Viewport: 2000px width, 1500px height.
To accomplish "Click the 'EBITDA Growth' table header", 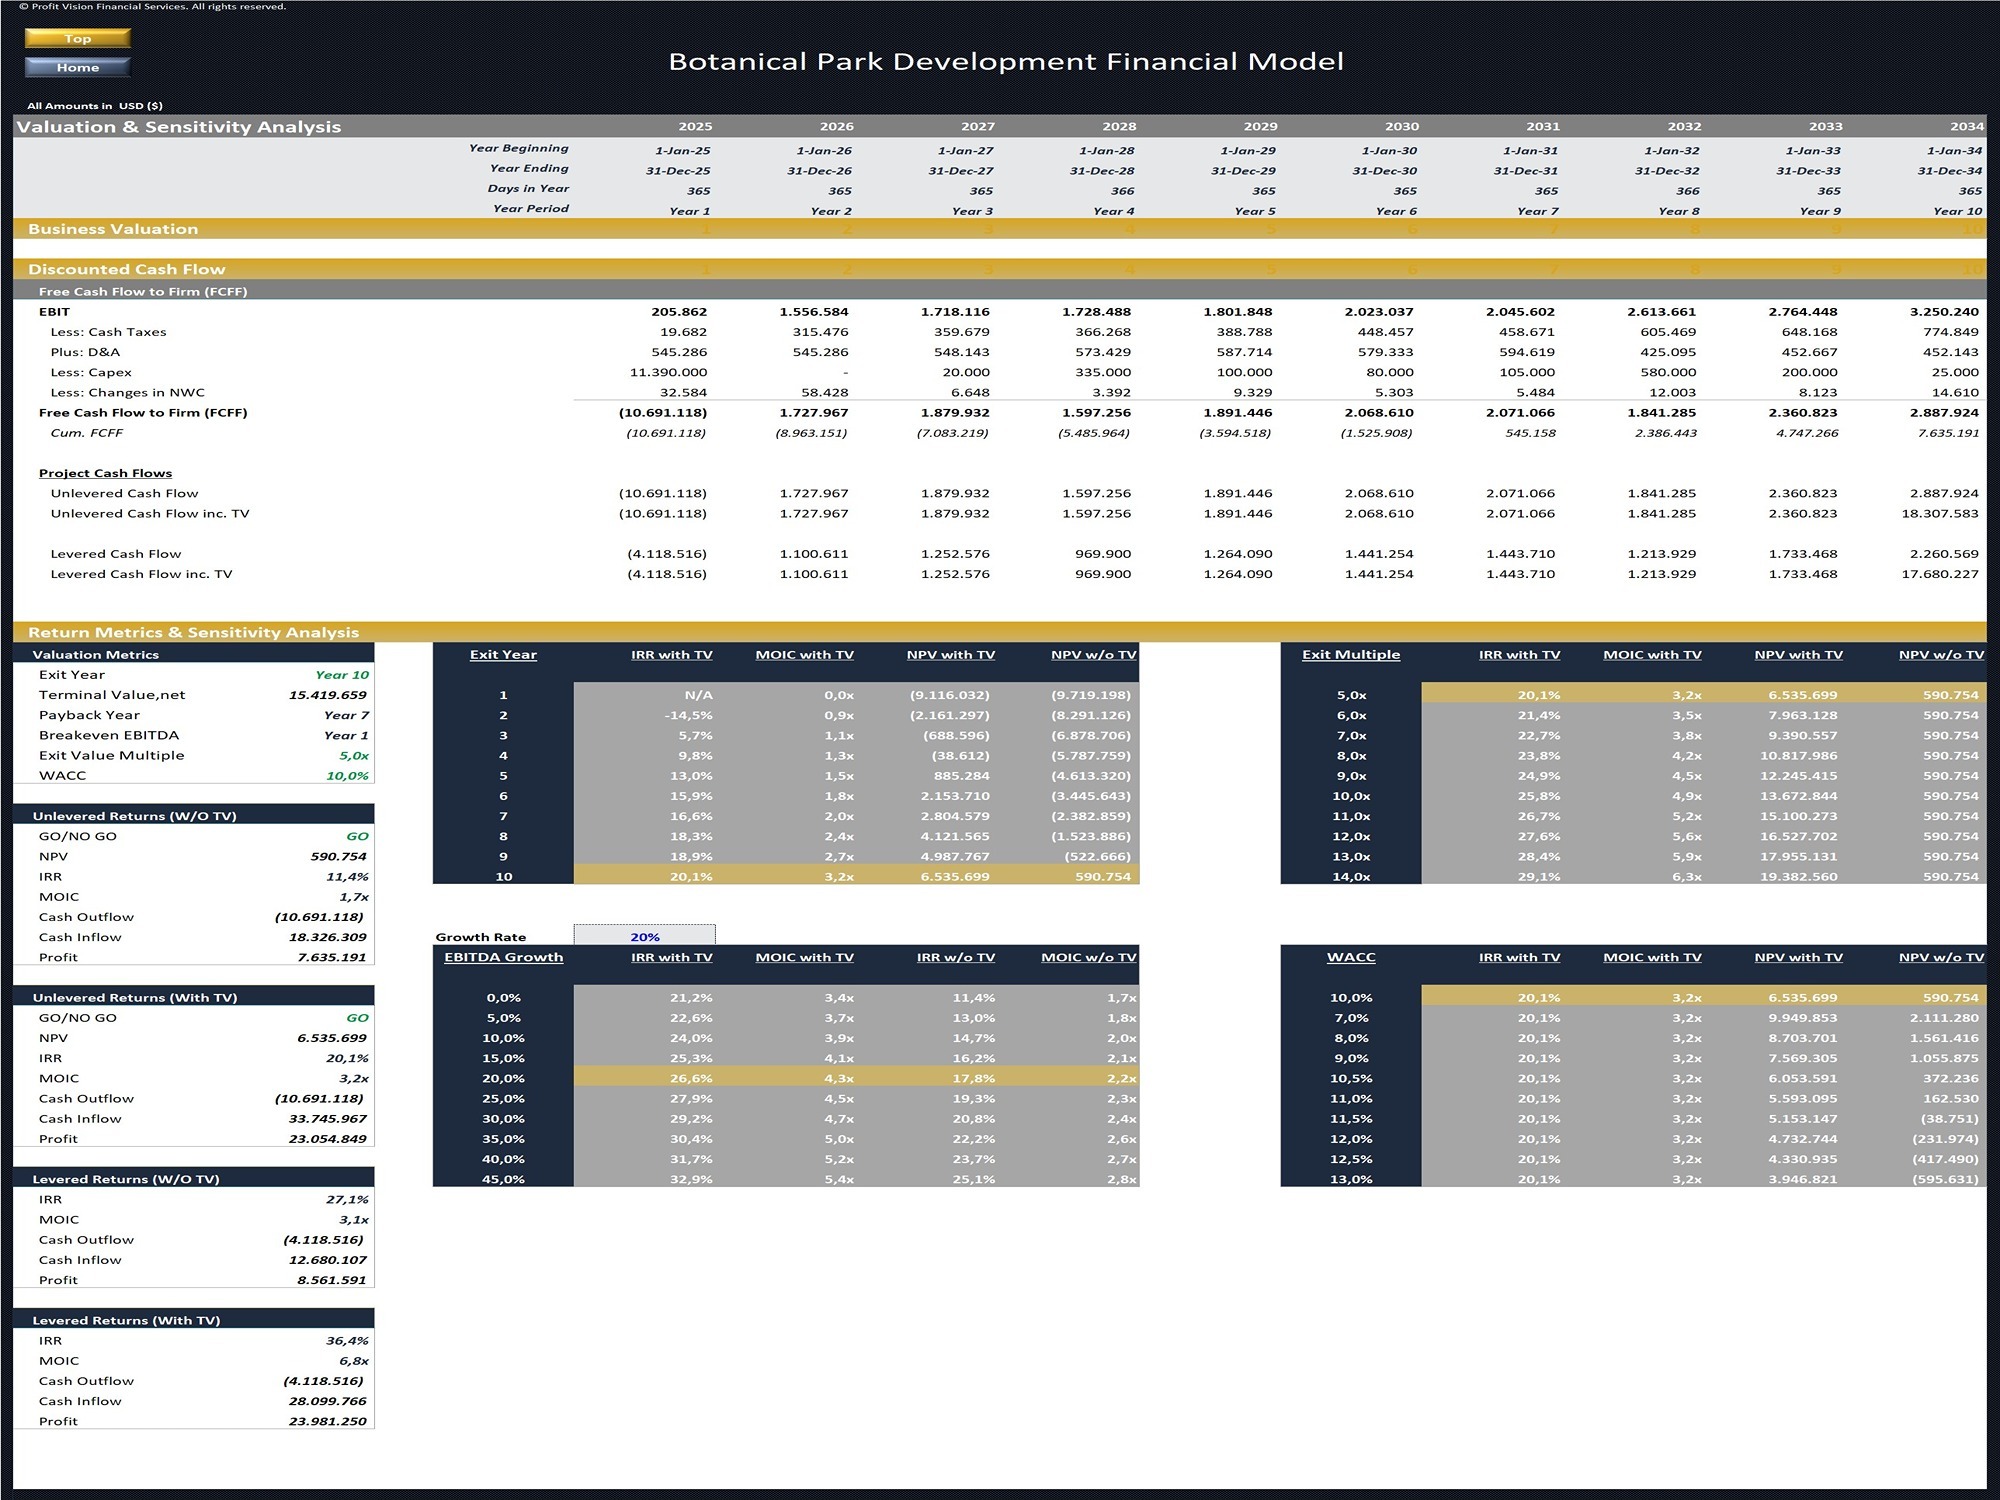I will (503, 957).
